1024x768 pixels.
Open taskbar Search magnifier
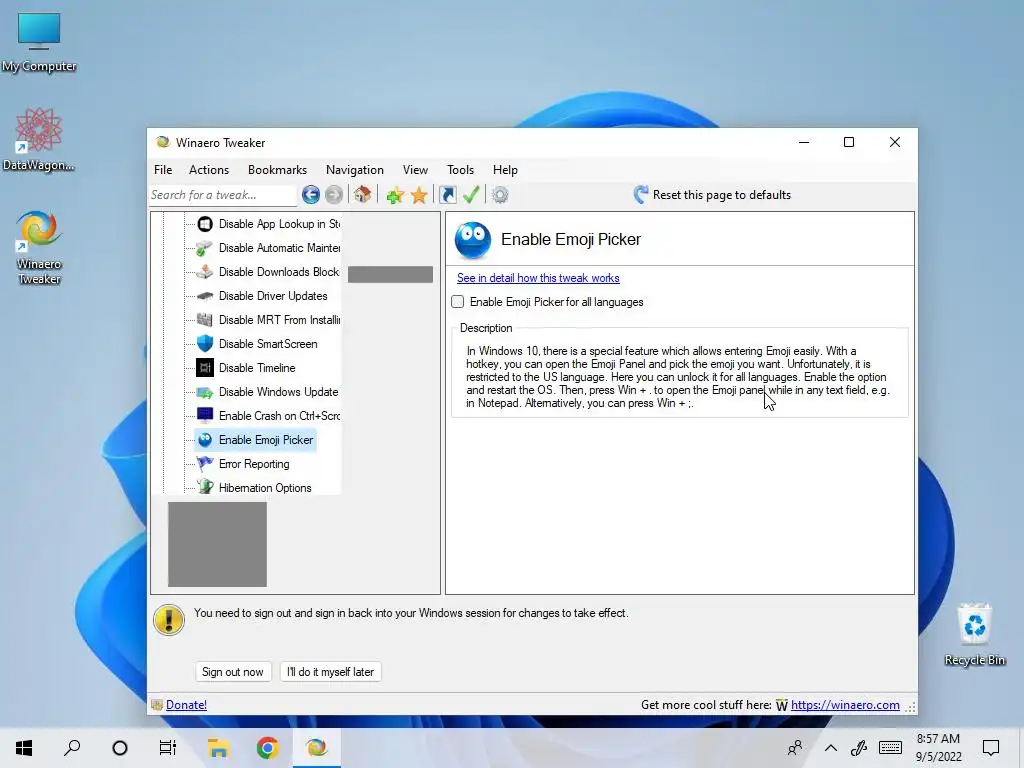[72, 748]
